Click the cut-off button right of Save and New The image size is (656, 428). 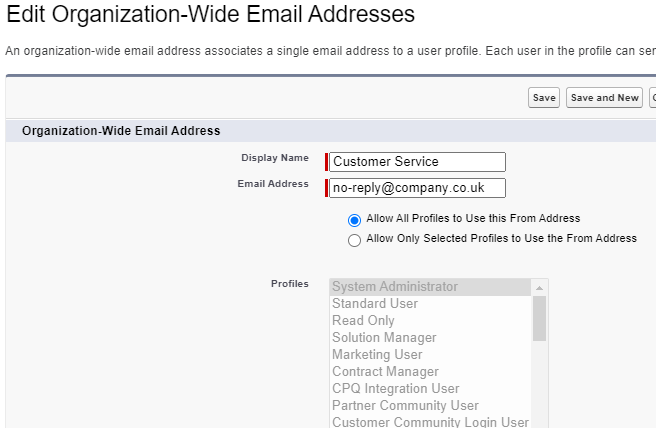click(x=652, y=98)
